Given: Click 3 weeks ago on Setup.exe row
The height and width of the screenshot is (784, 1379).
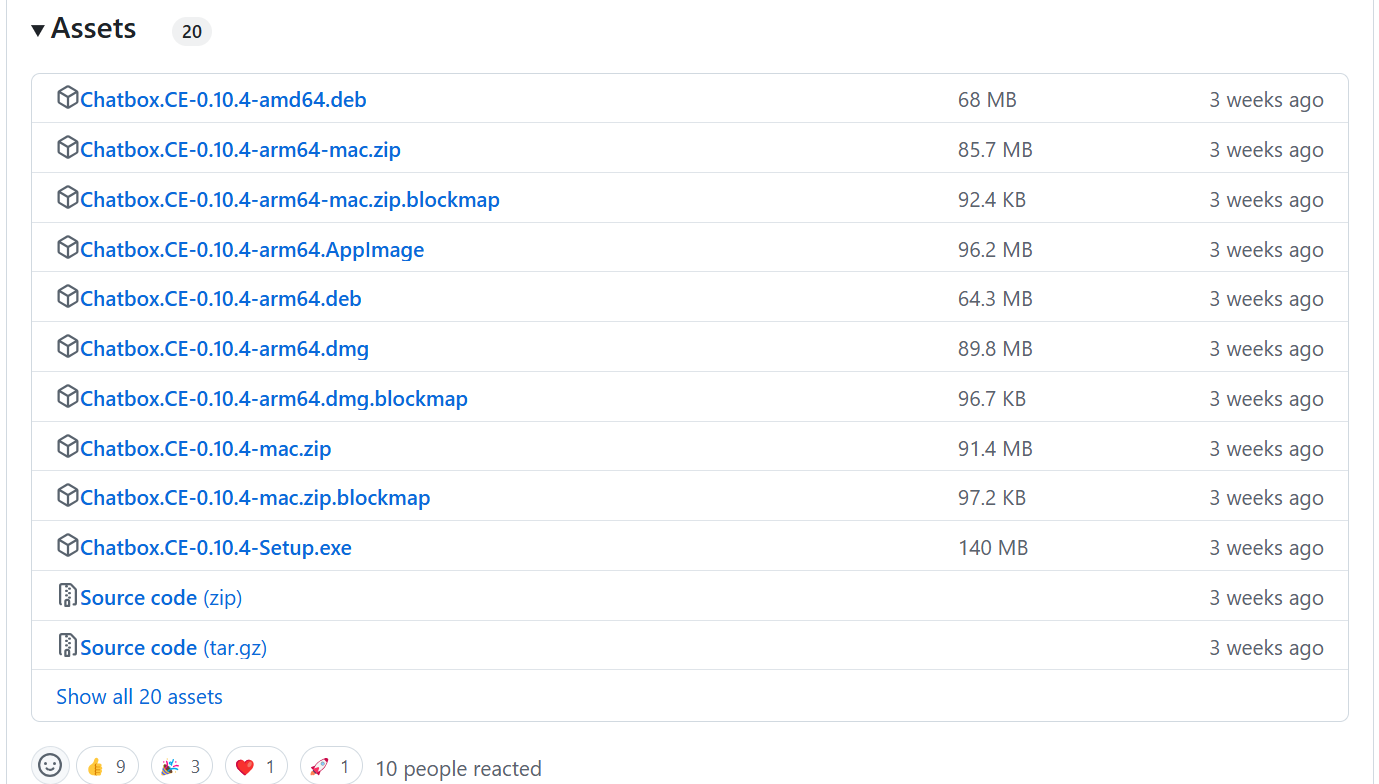Looking at the screenshot, I should pos(1266,548).
